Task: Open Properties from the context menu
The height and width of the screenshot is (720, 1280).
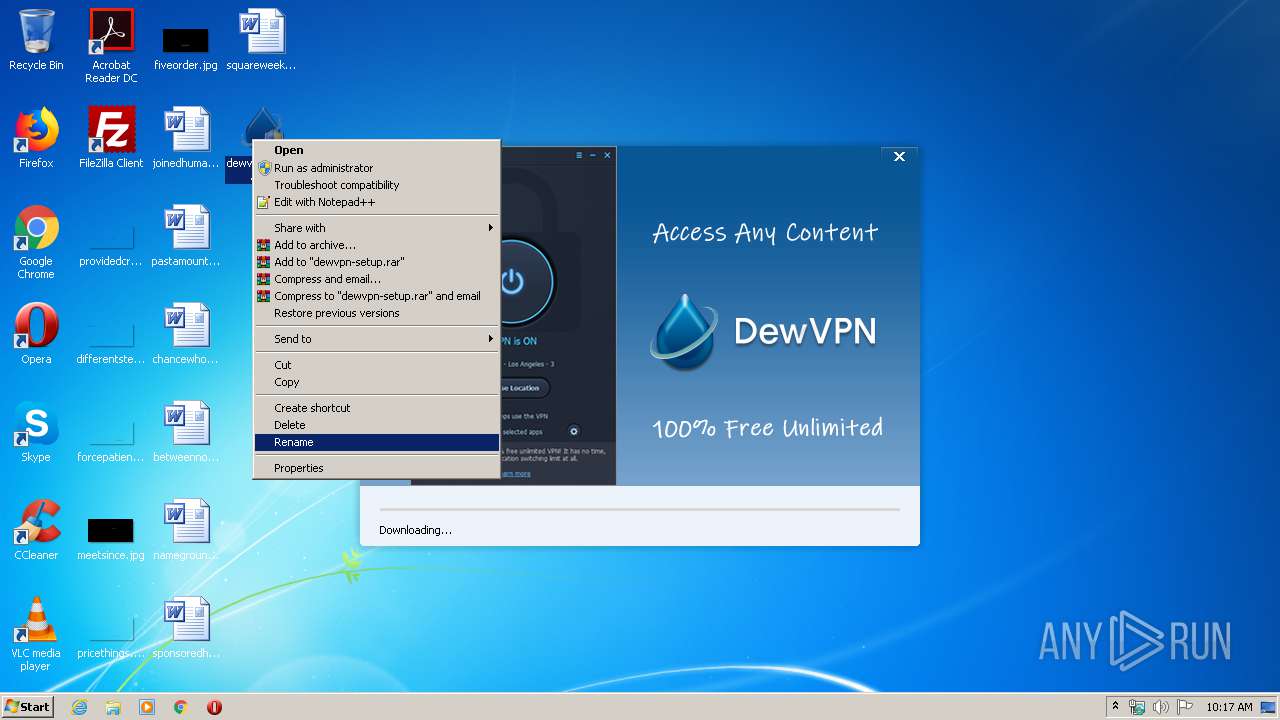Action: point(377,468)
